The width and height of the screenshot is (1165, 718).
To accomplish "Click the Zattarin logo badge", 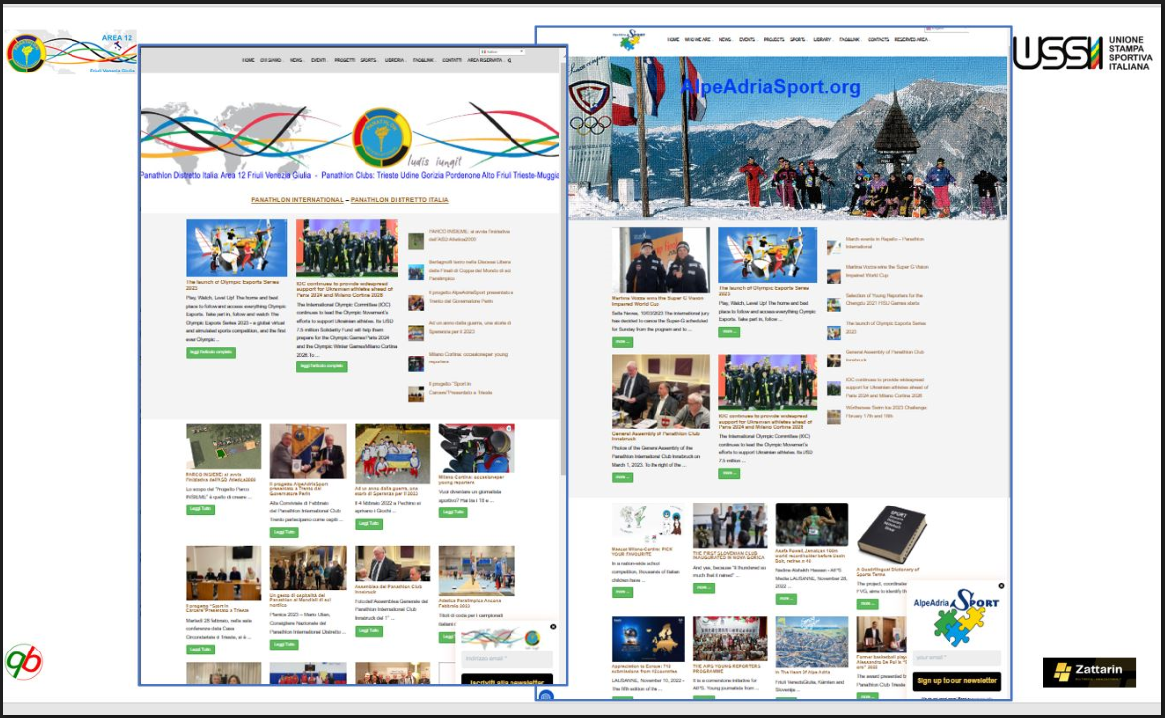I will click(x=1089, y=672).
